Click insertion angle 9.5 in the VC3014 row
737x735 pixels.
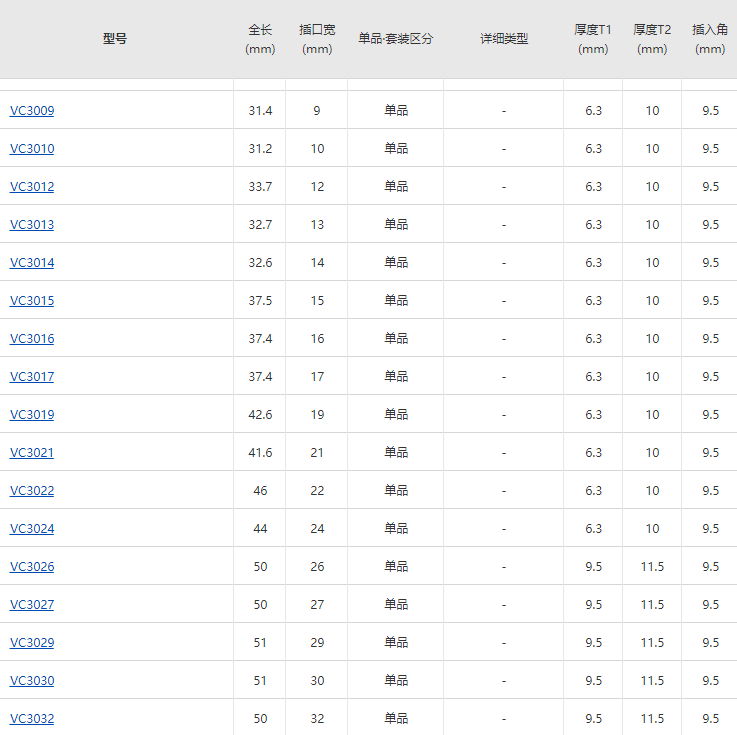710,263
